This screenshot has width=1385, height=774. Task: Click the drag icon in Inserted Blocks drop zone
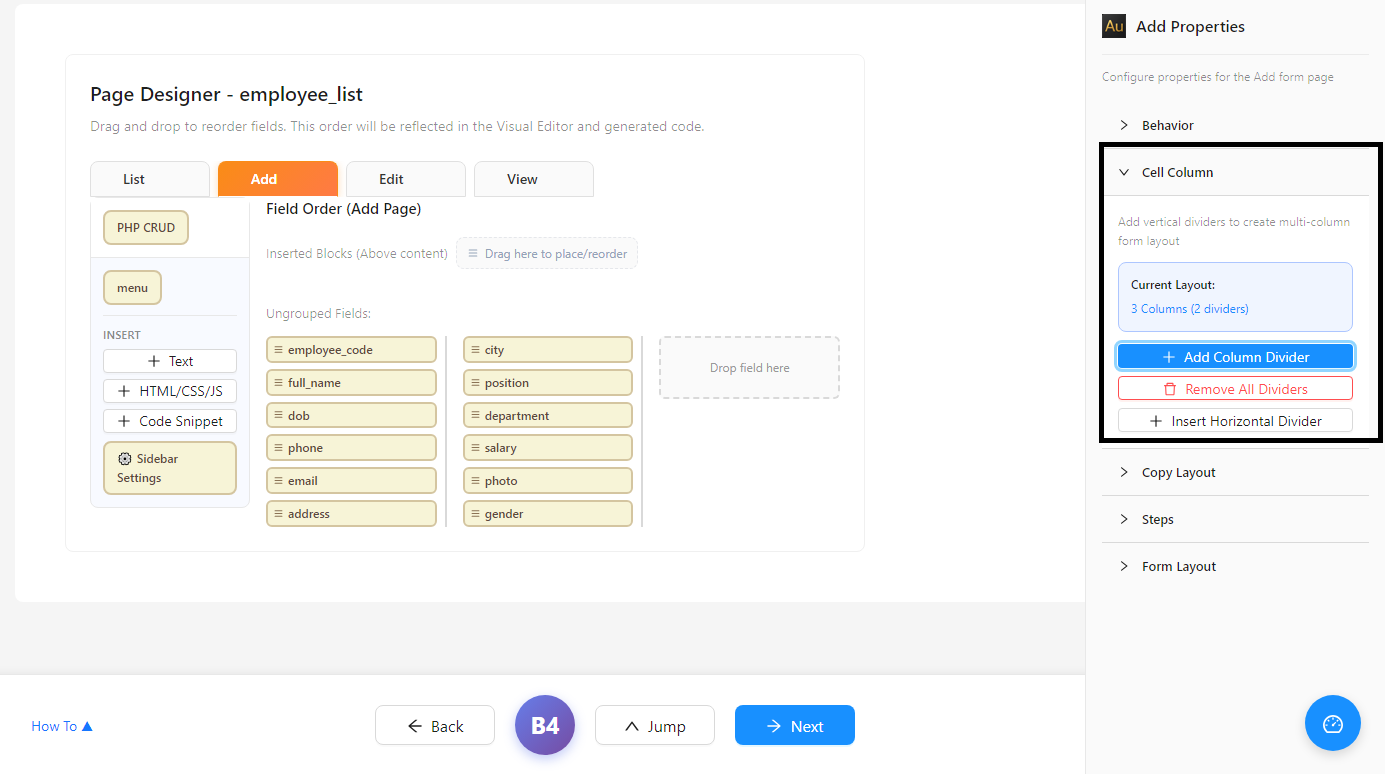click(473, 254)
